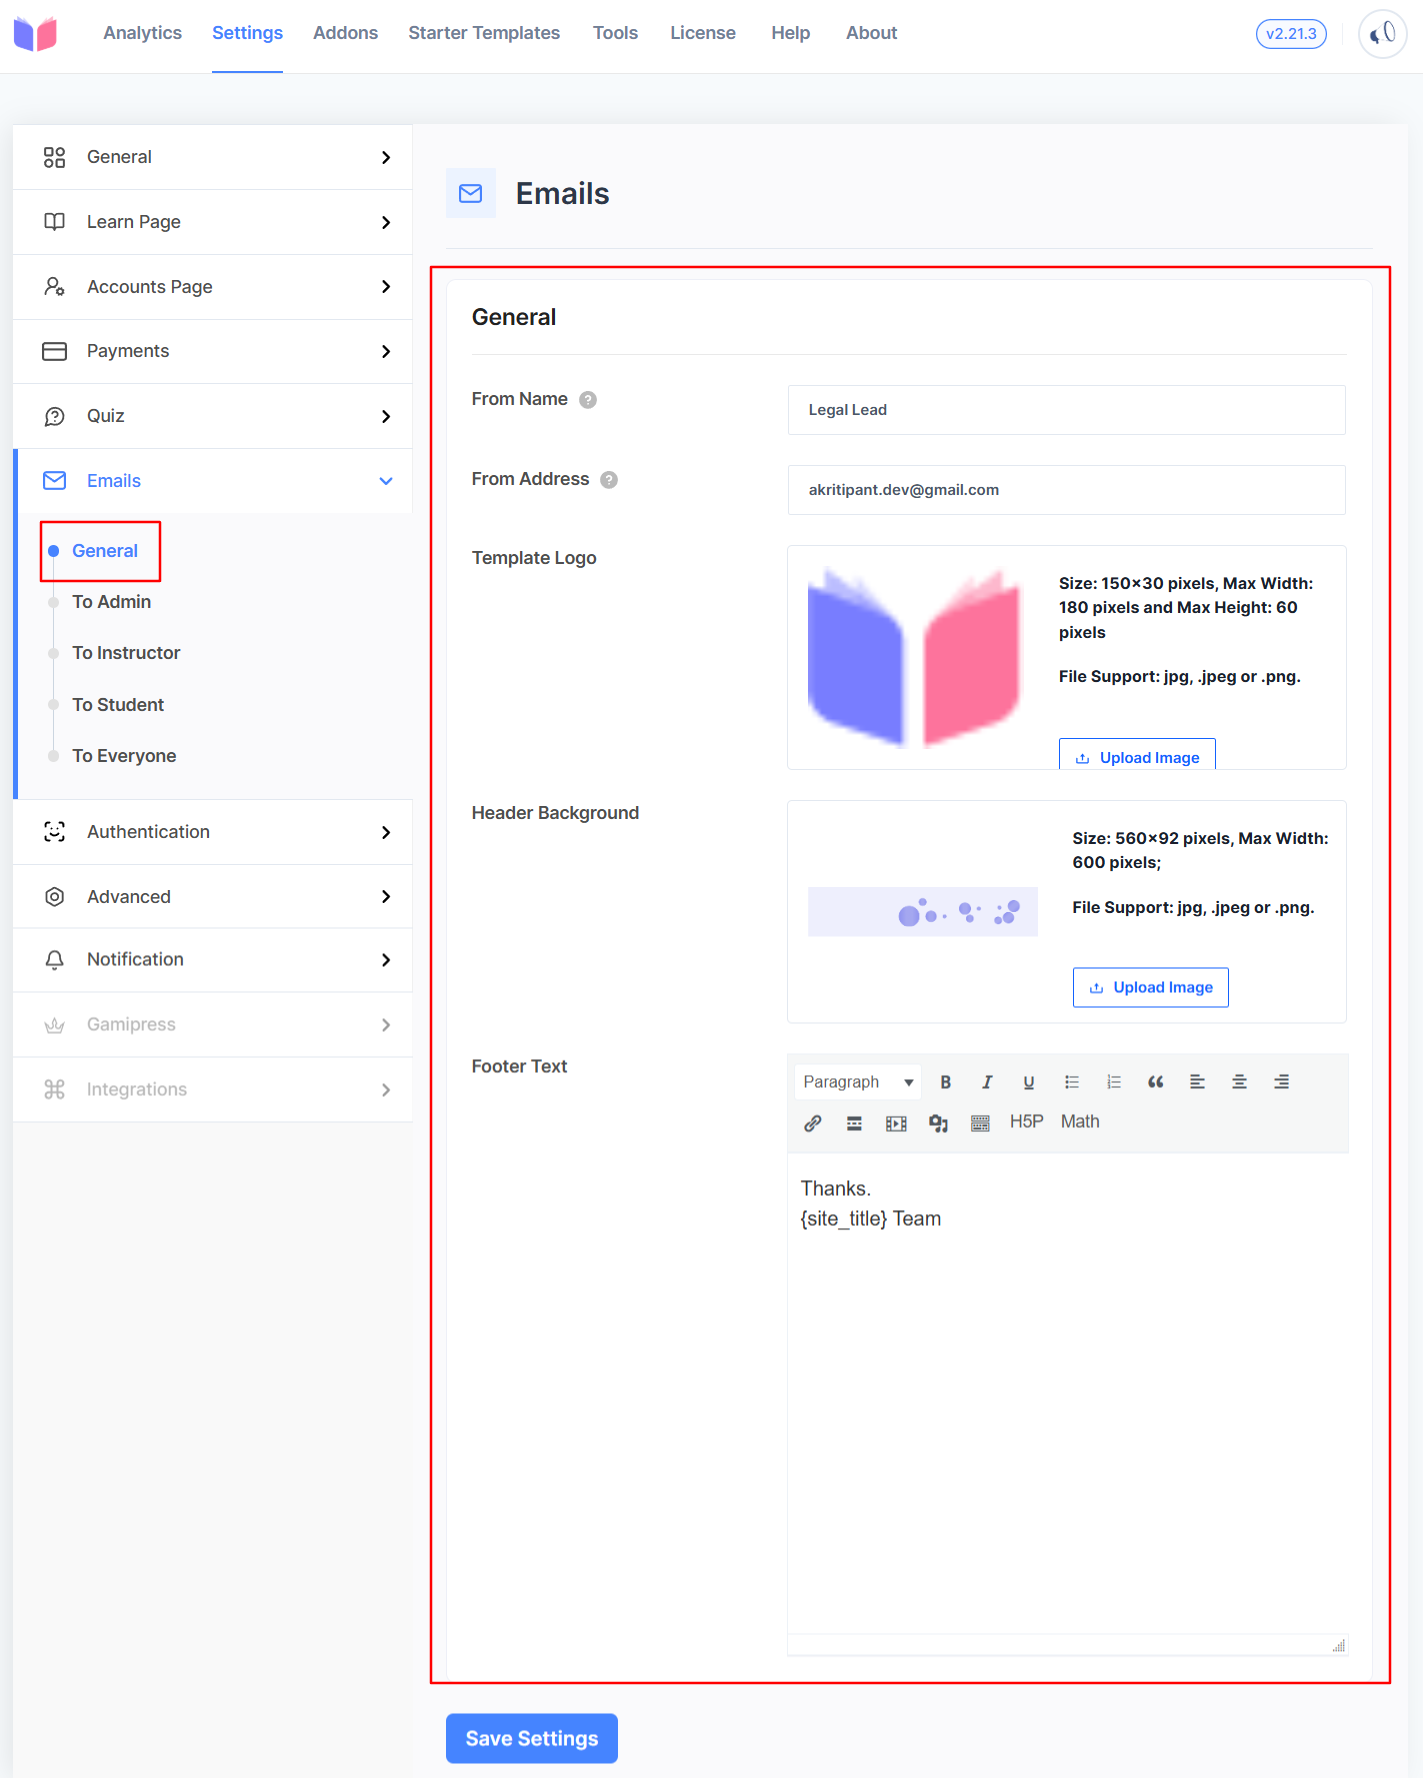Select To Admin email settings

(111, 602)
